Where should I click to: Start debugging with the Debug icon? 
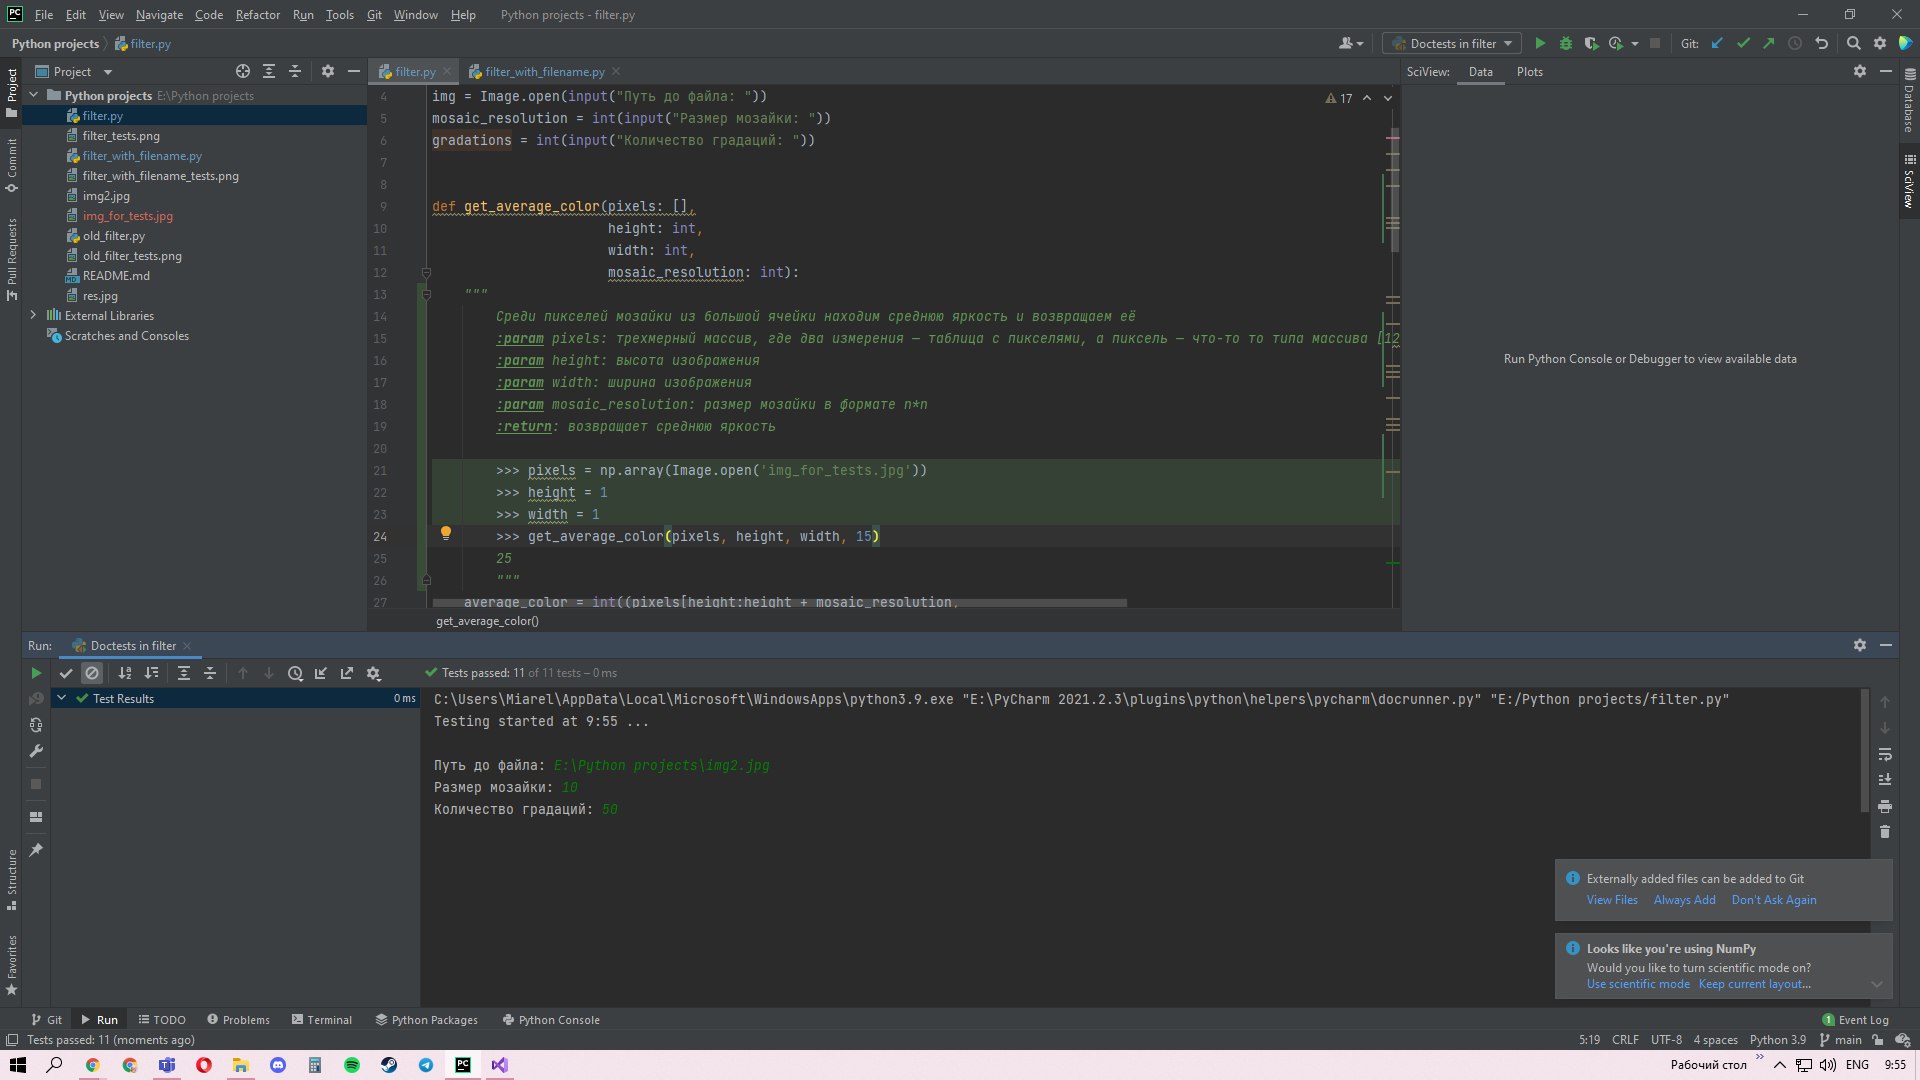click(x=1565, y=43)
